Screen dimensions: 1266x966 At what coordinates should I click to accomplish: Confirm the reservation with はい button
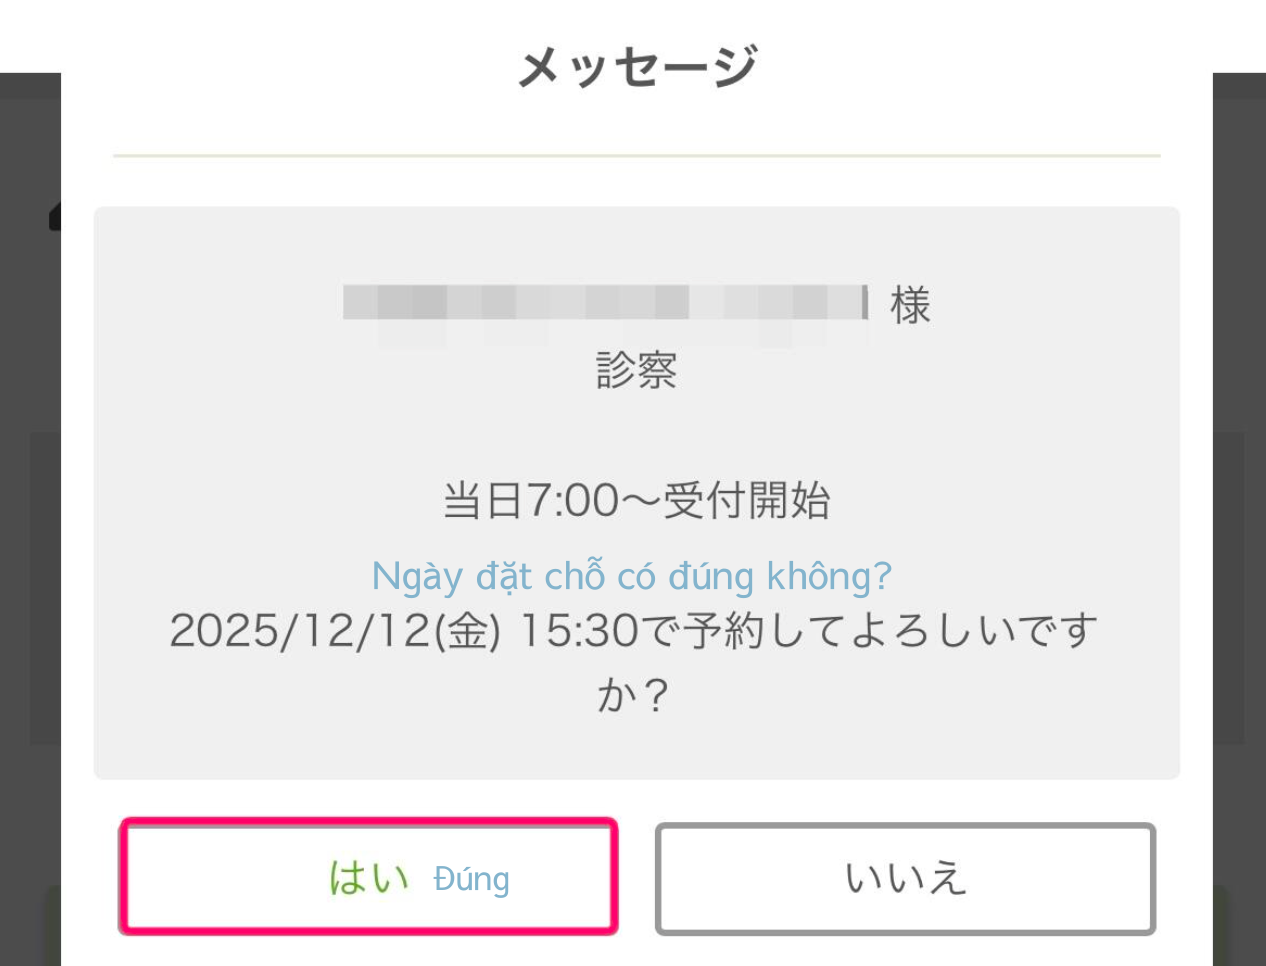(368, 877)
